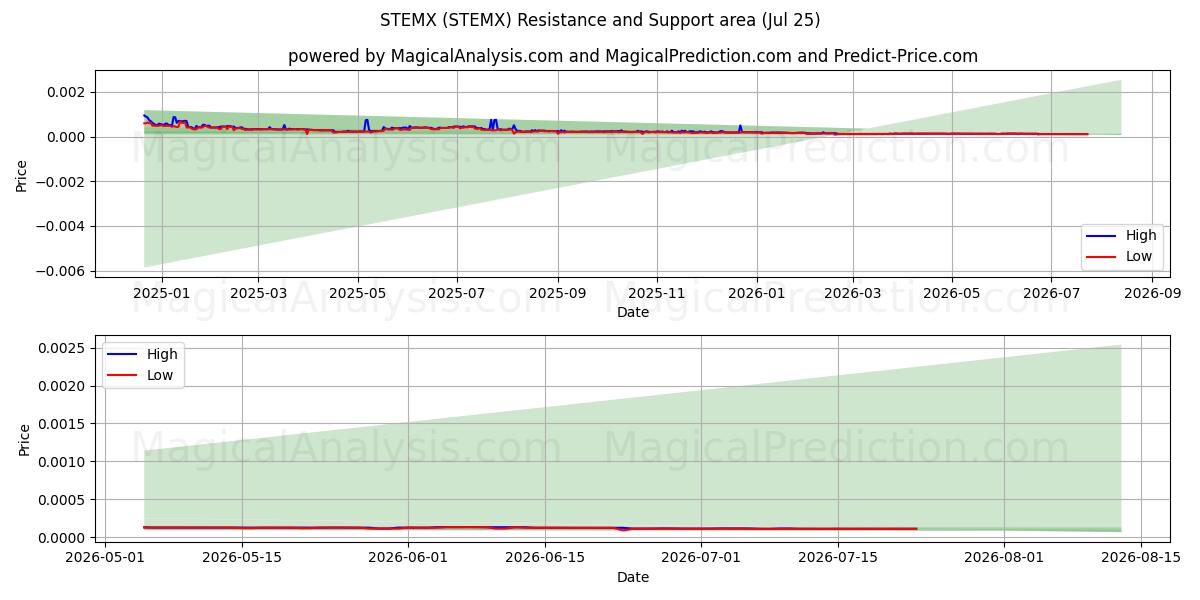Click the '2026-01' tick label on the top chart
The height and width of the screenshot is (600, 1200).
(x=757, y=295)
